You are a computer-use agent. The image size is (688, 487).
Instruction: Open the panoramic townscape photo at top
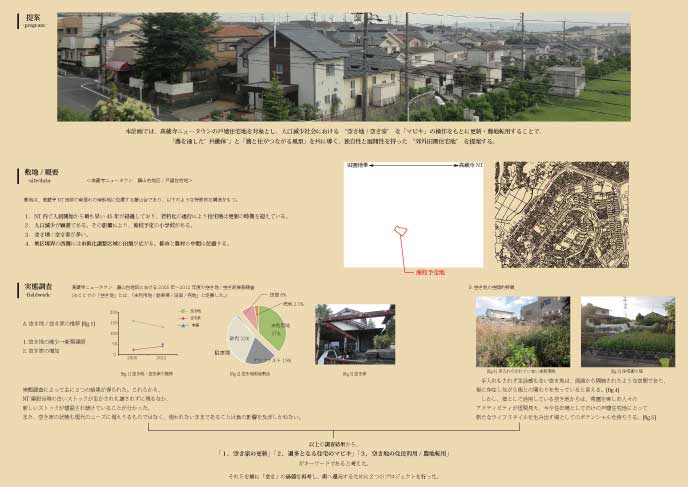pyautogui.click(x=344, y=67)
